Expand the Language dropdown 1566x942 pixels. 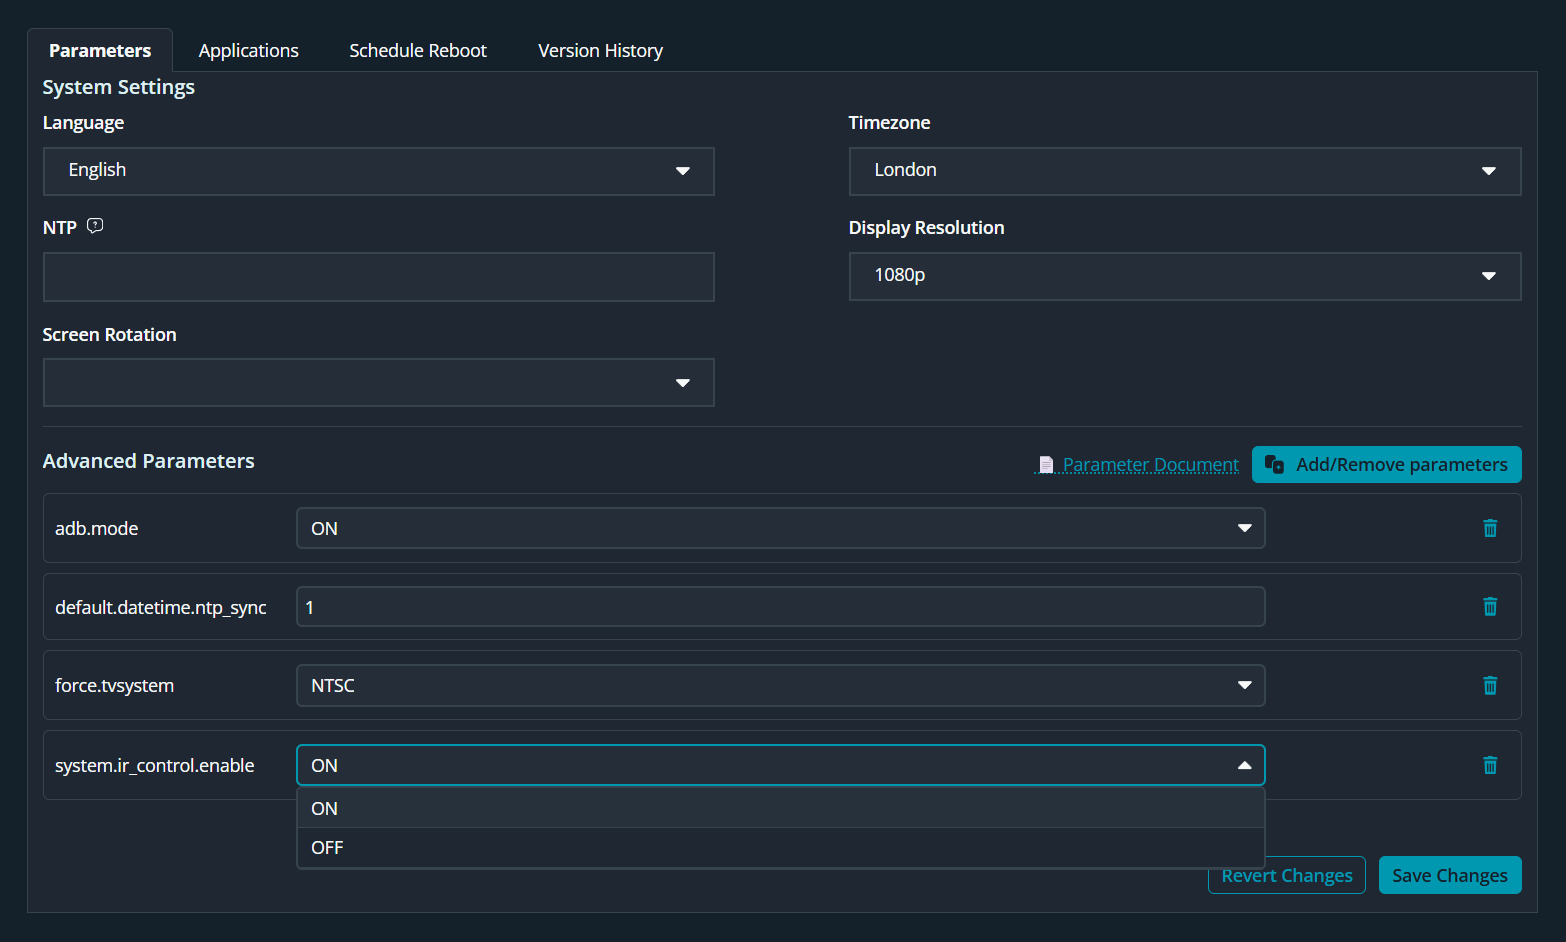tap(378, 171)
